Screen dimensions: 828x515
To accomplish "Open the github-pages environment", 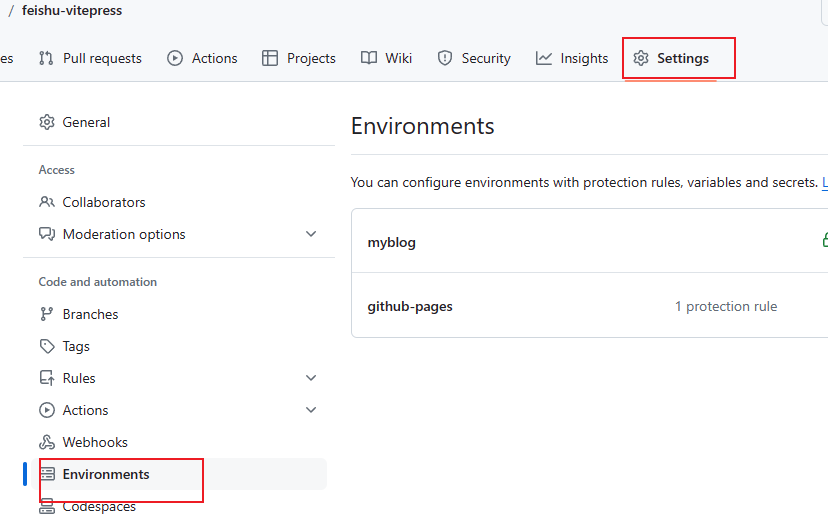I will 410,306.
